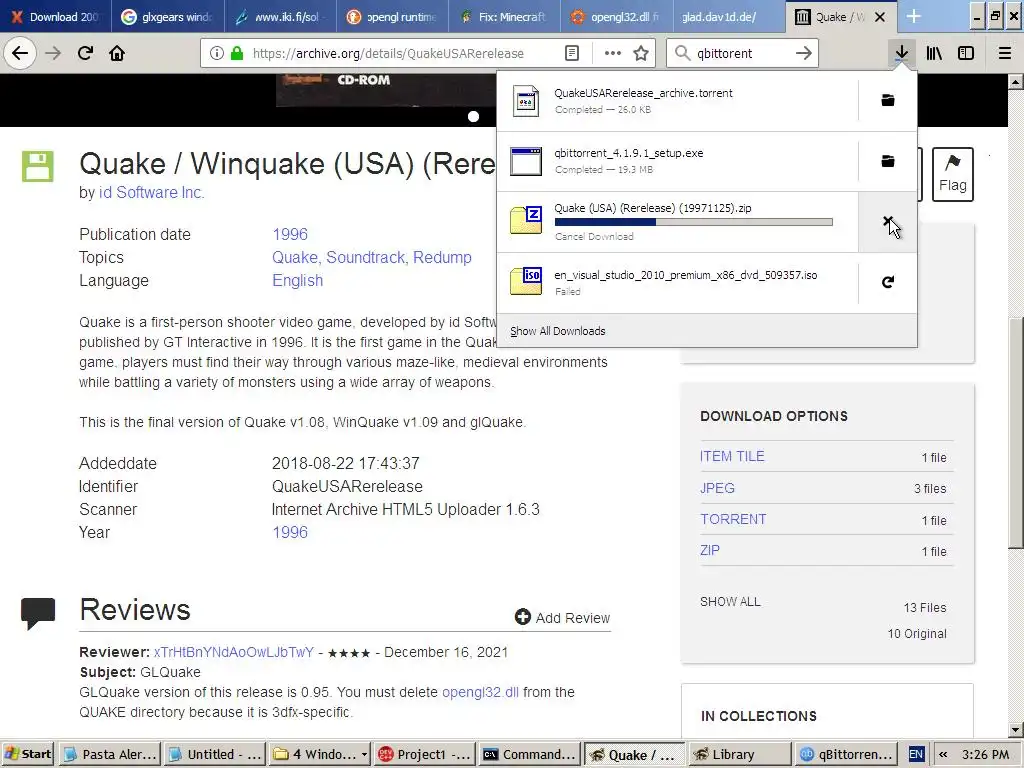Switch to the glxgears Google tab

167,16
